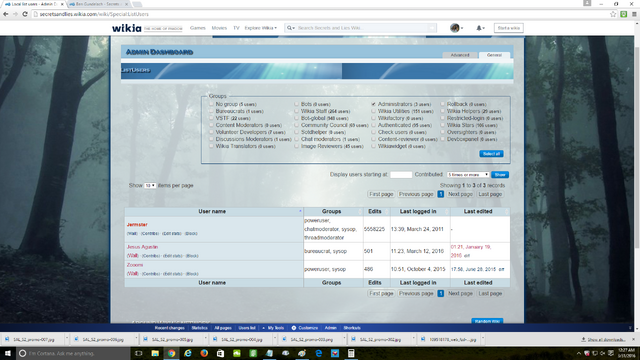Image resolution: width=640 pixels, height=360 pixels.
Task: Open the notifications bell icon
Action: [479, 28]
